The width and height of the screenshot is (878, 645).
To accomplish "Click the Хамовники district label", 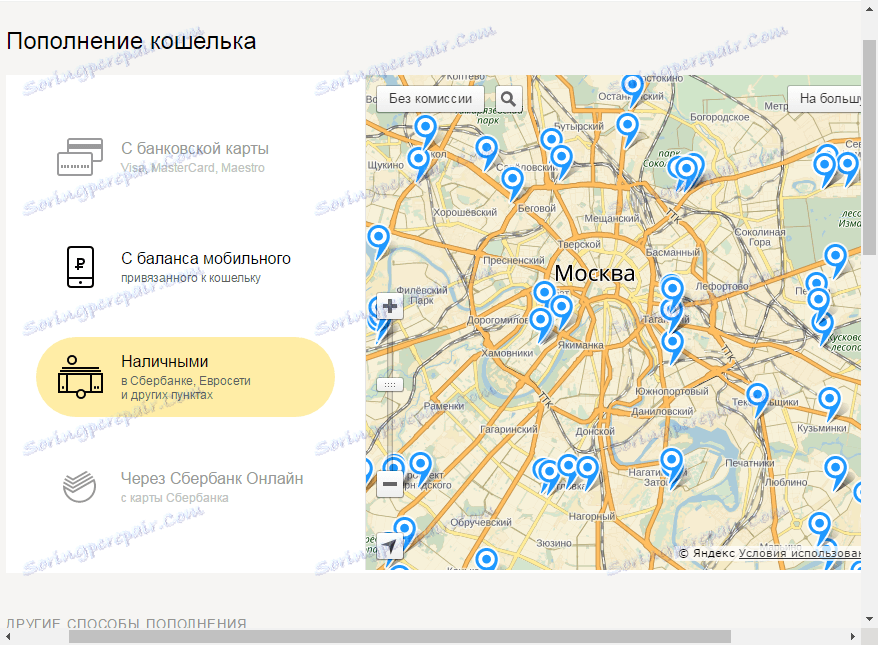I will point(507,353).
